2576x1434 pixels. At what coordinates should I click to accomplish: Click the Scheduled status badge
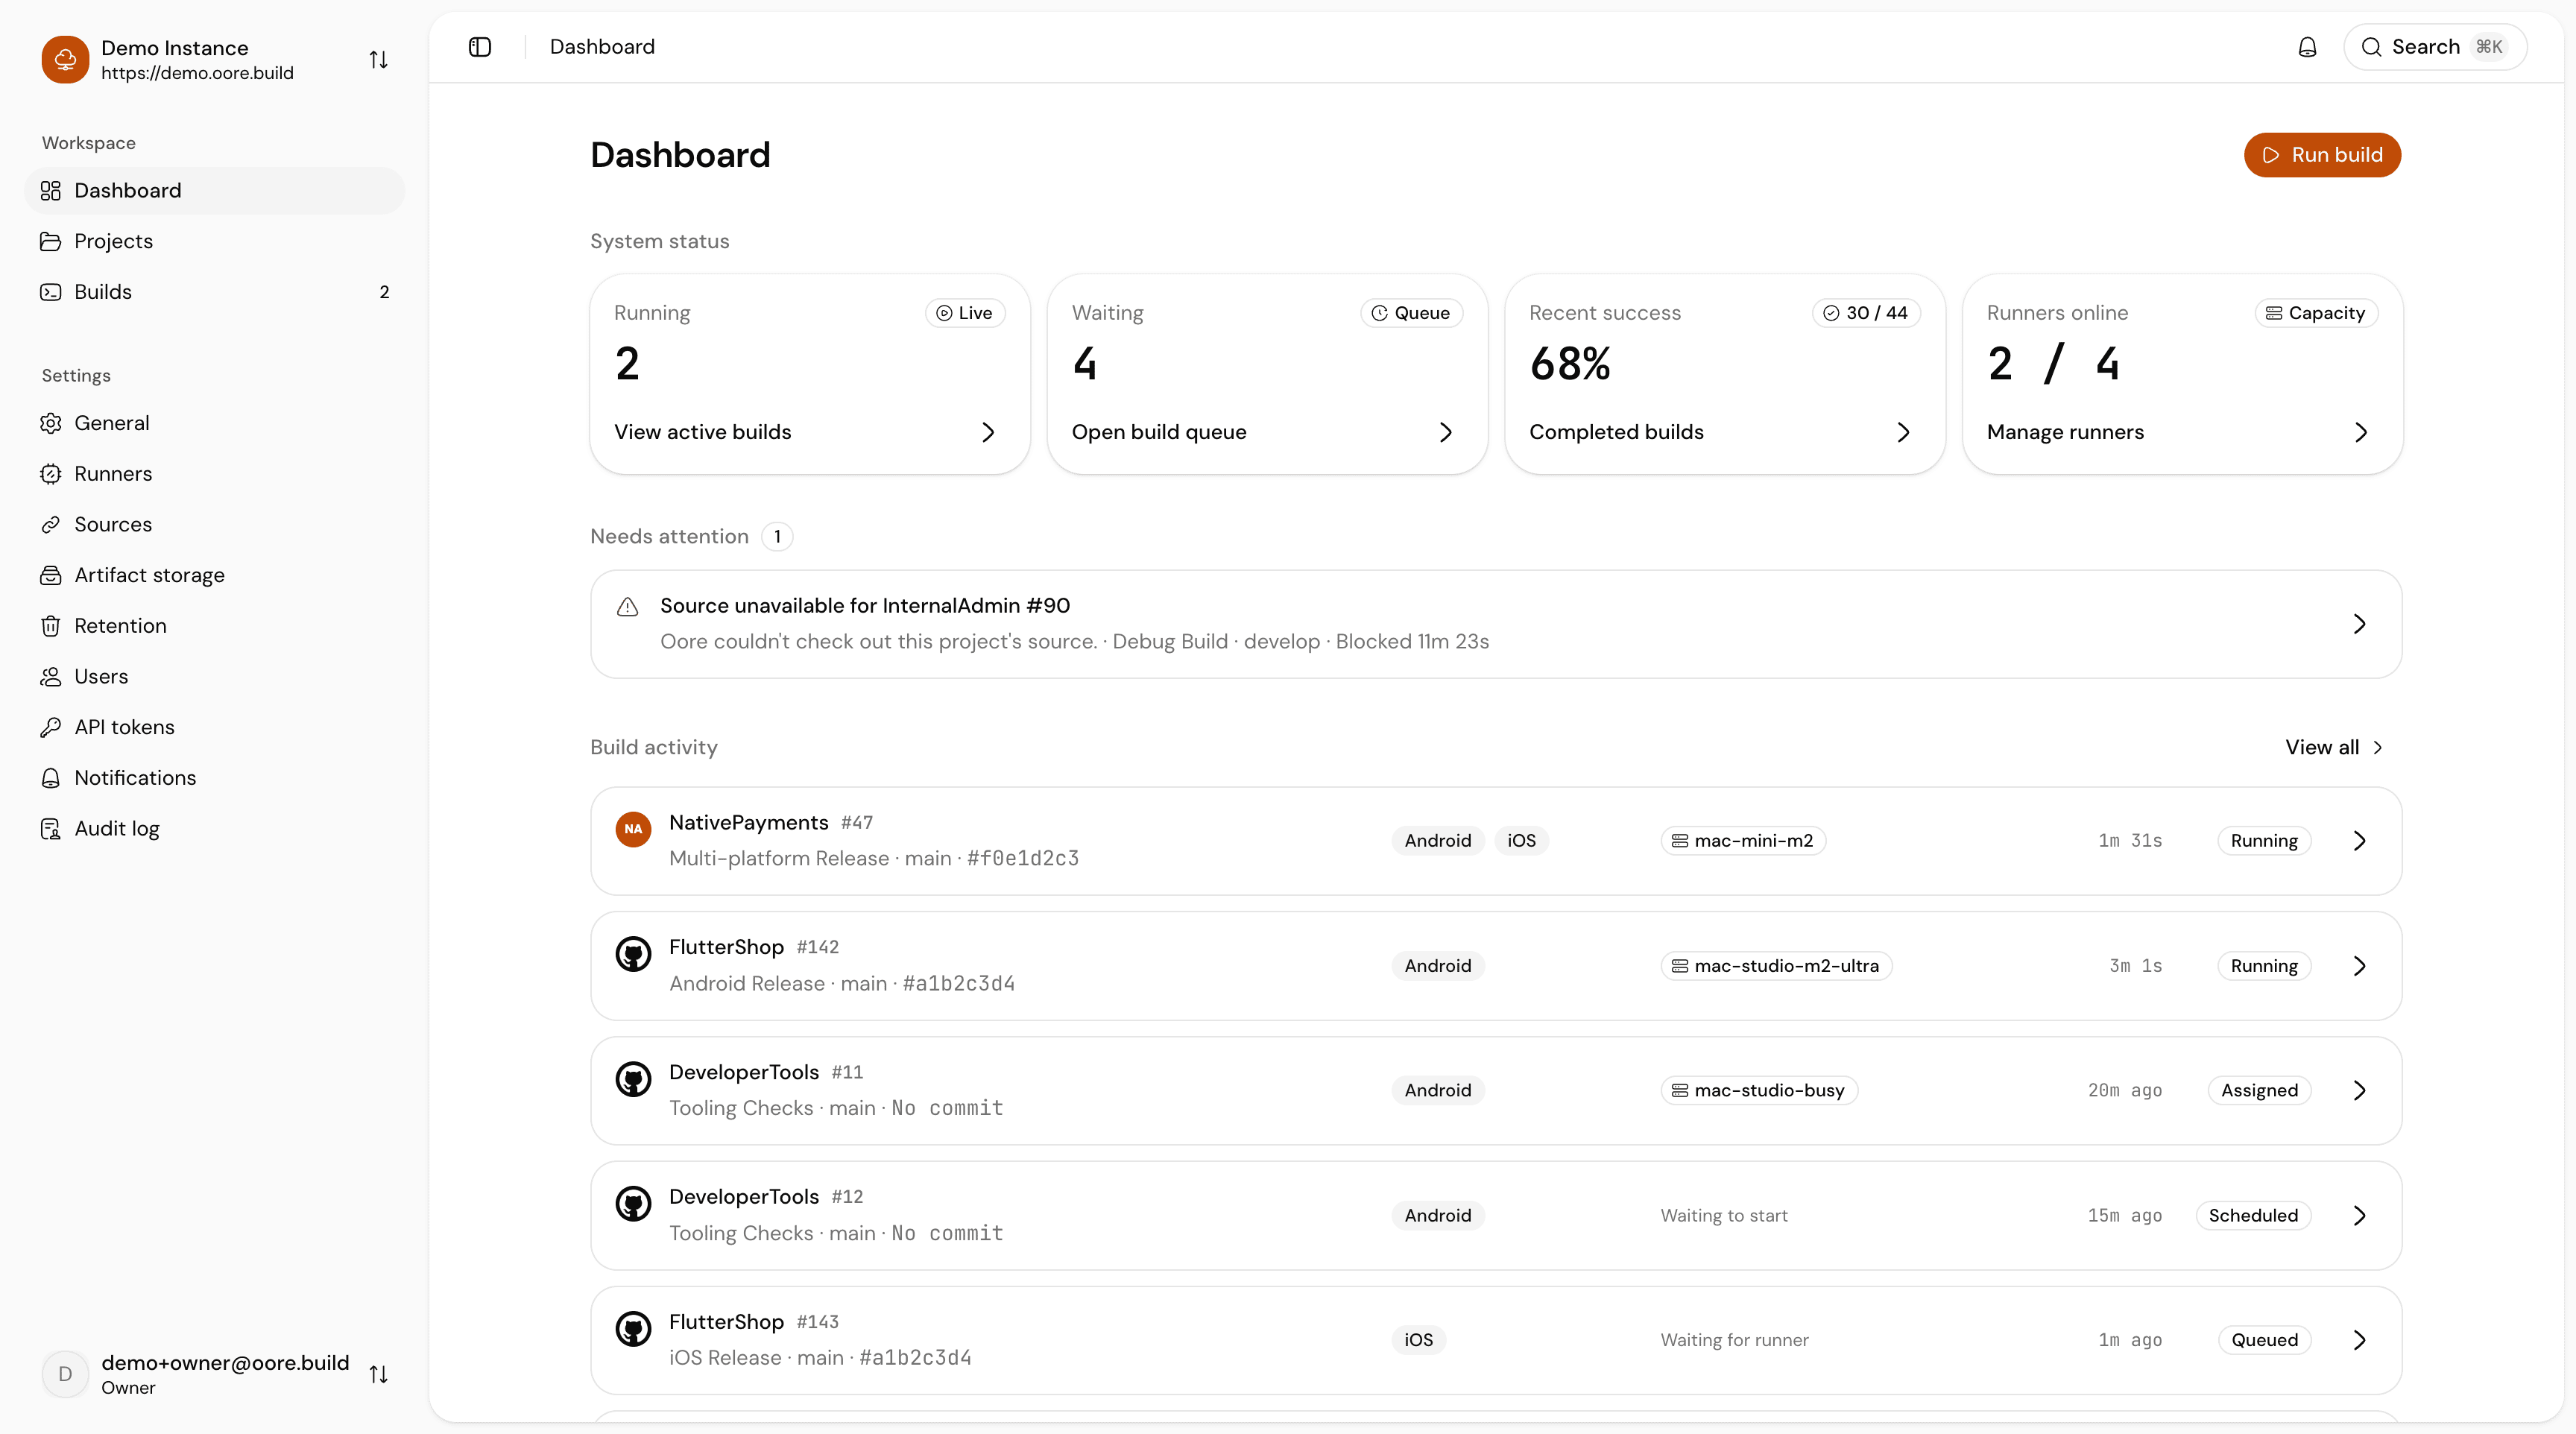(x=2253, y=1215)
